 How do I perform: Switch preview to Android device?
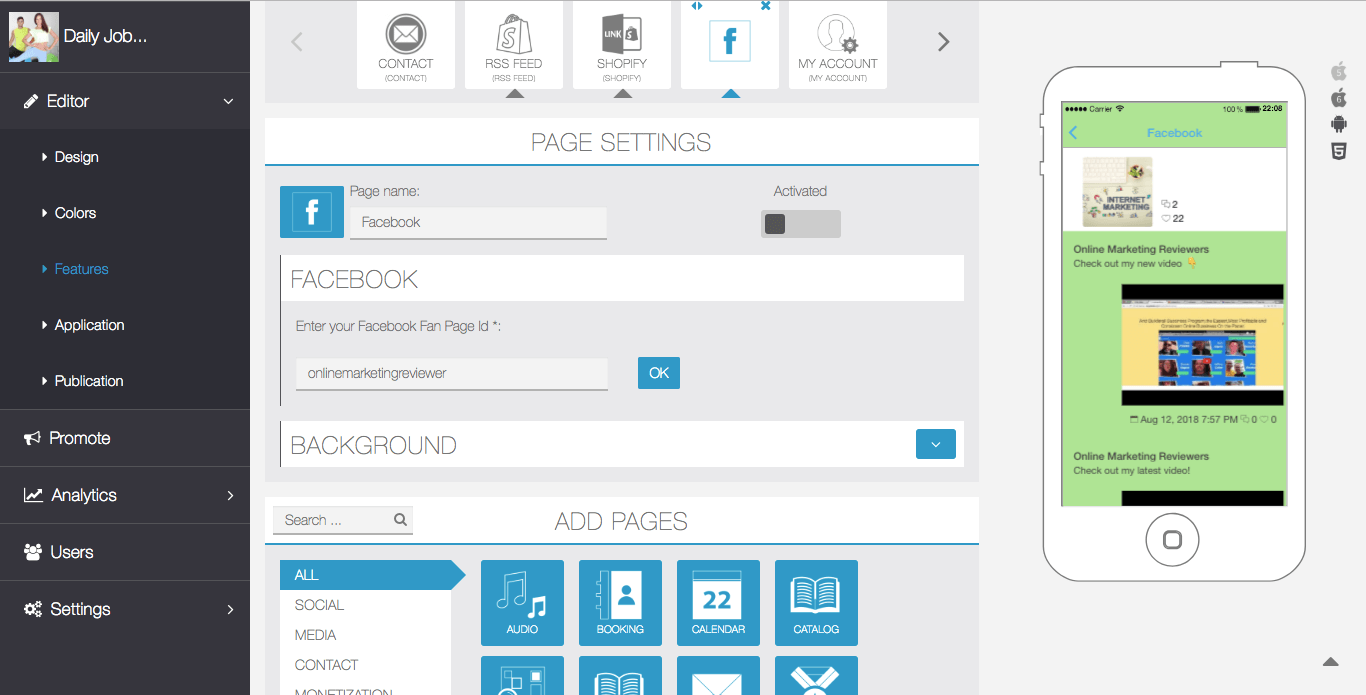point(1339,124)
